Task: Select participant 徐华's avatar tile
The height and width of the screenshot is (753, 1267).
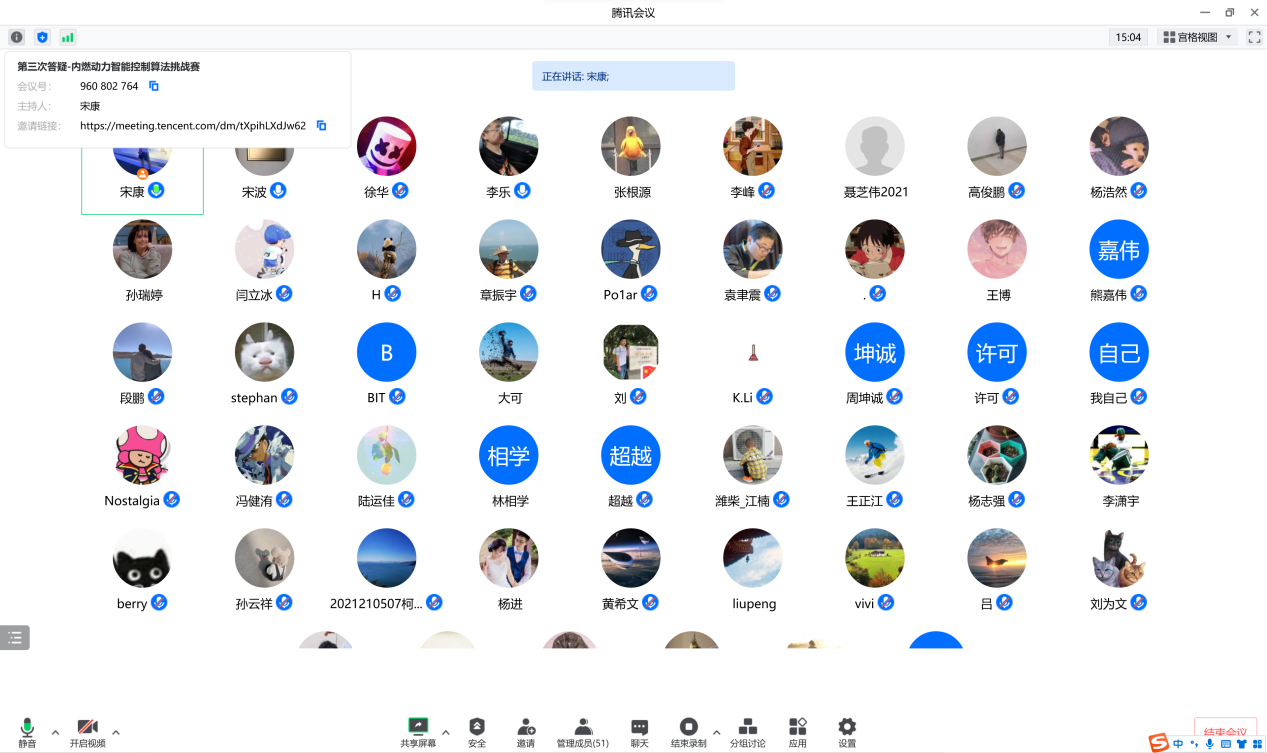Action: 386,147
